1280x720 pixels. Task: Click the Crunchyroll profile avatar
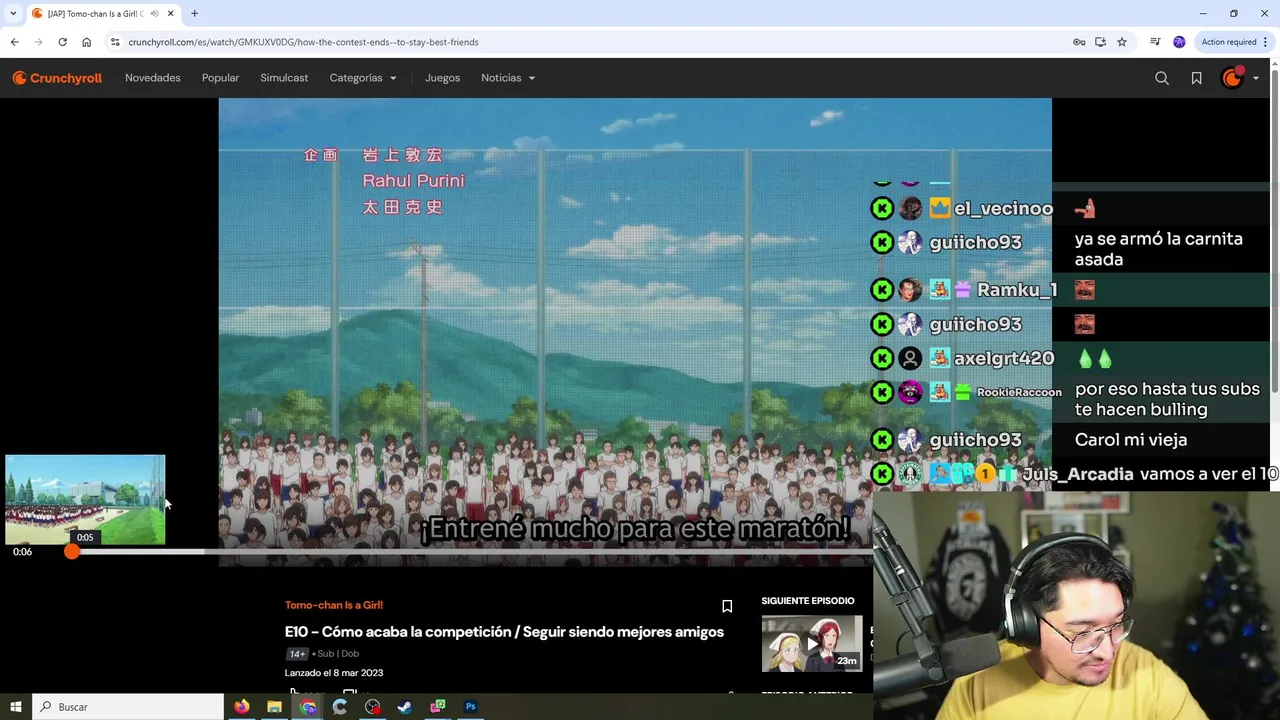click(x=1232, y=78)
